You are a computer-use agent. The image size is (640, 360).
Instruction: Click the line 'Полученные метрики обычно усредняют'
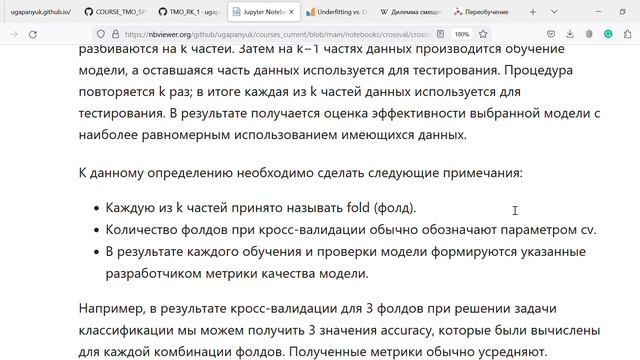[x=418, y=351]
